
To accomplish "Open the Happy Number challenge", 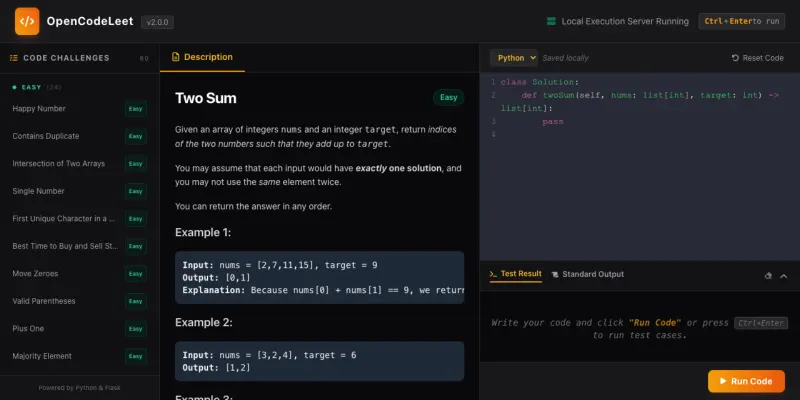I will [x=80, y=109].
